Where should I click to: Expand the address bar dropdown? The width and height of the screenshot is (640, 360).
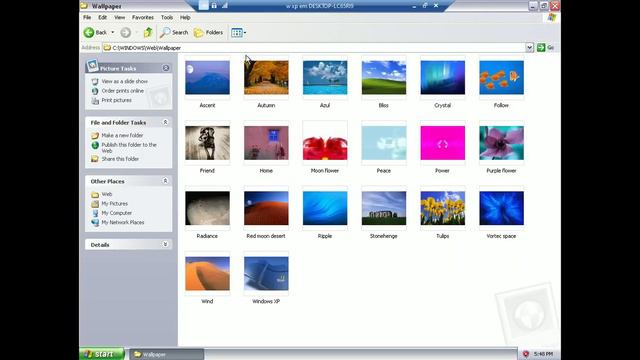pyautogui.click(x=529, y=47)
